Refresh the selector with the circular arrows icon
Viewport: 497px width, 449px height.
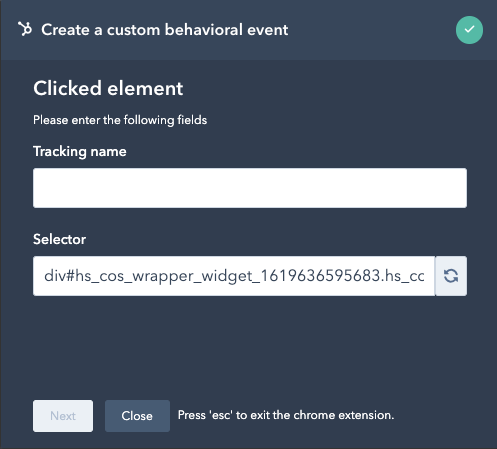[451, 276]
